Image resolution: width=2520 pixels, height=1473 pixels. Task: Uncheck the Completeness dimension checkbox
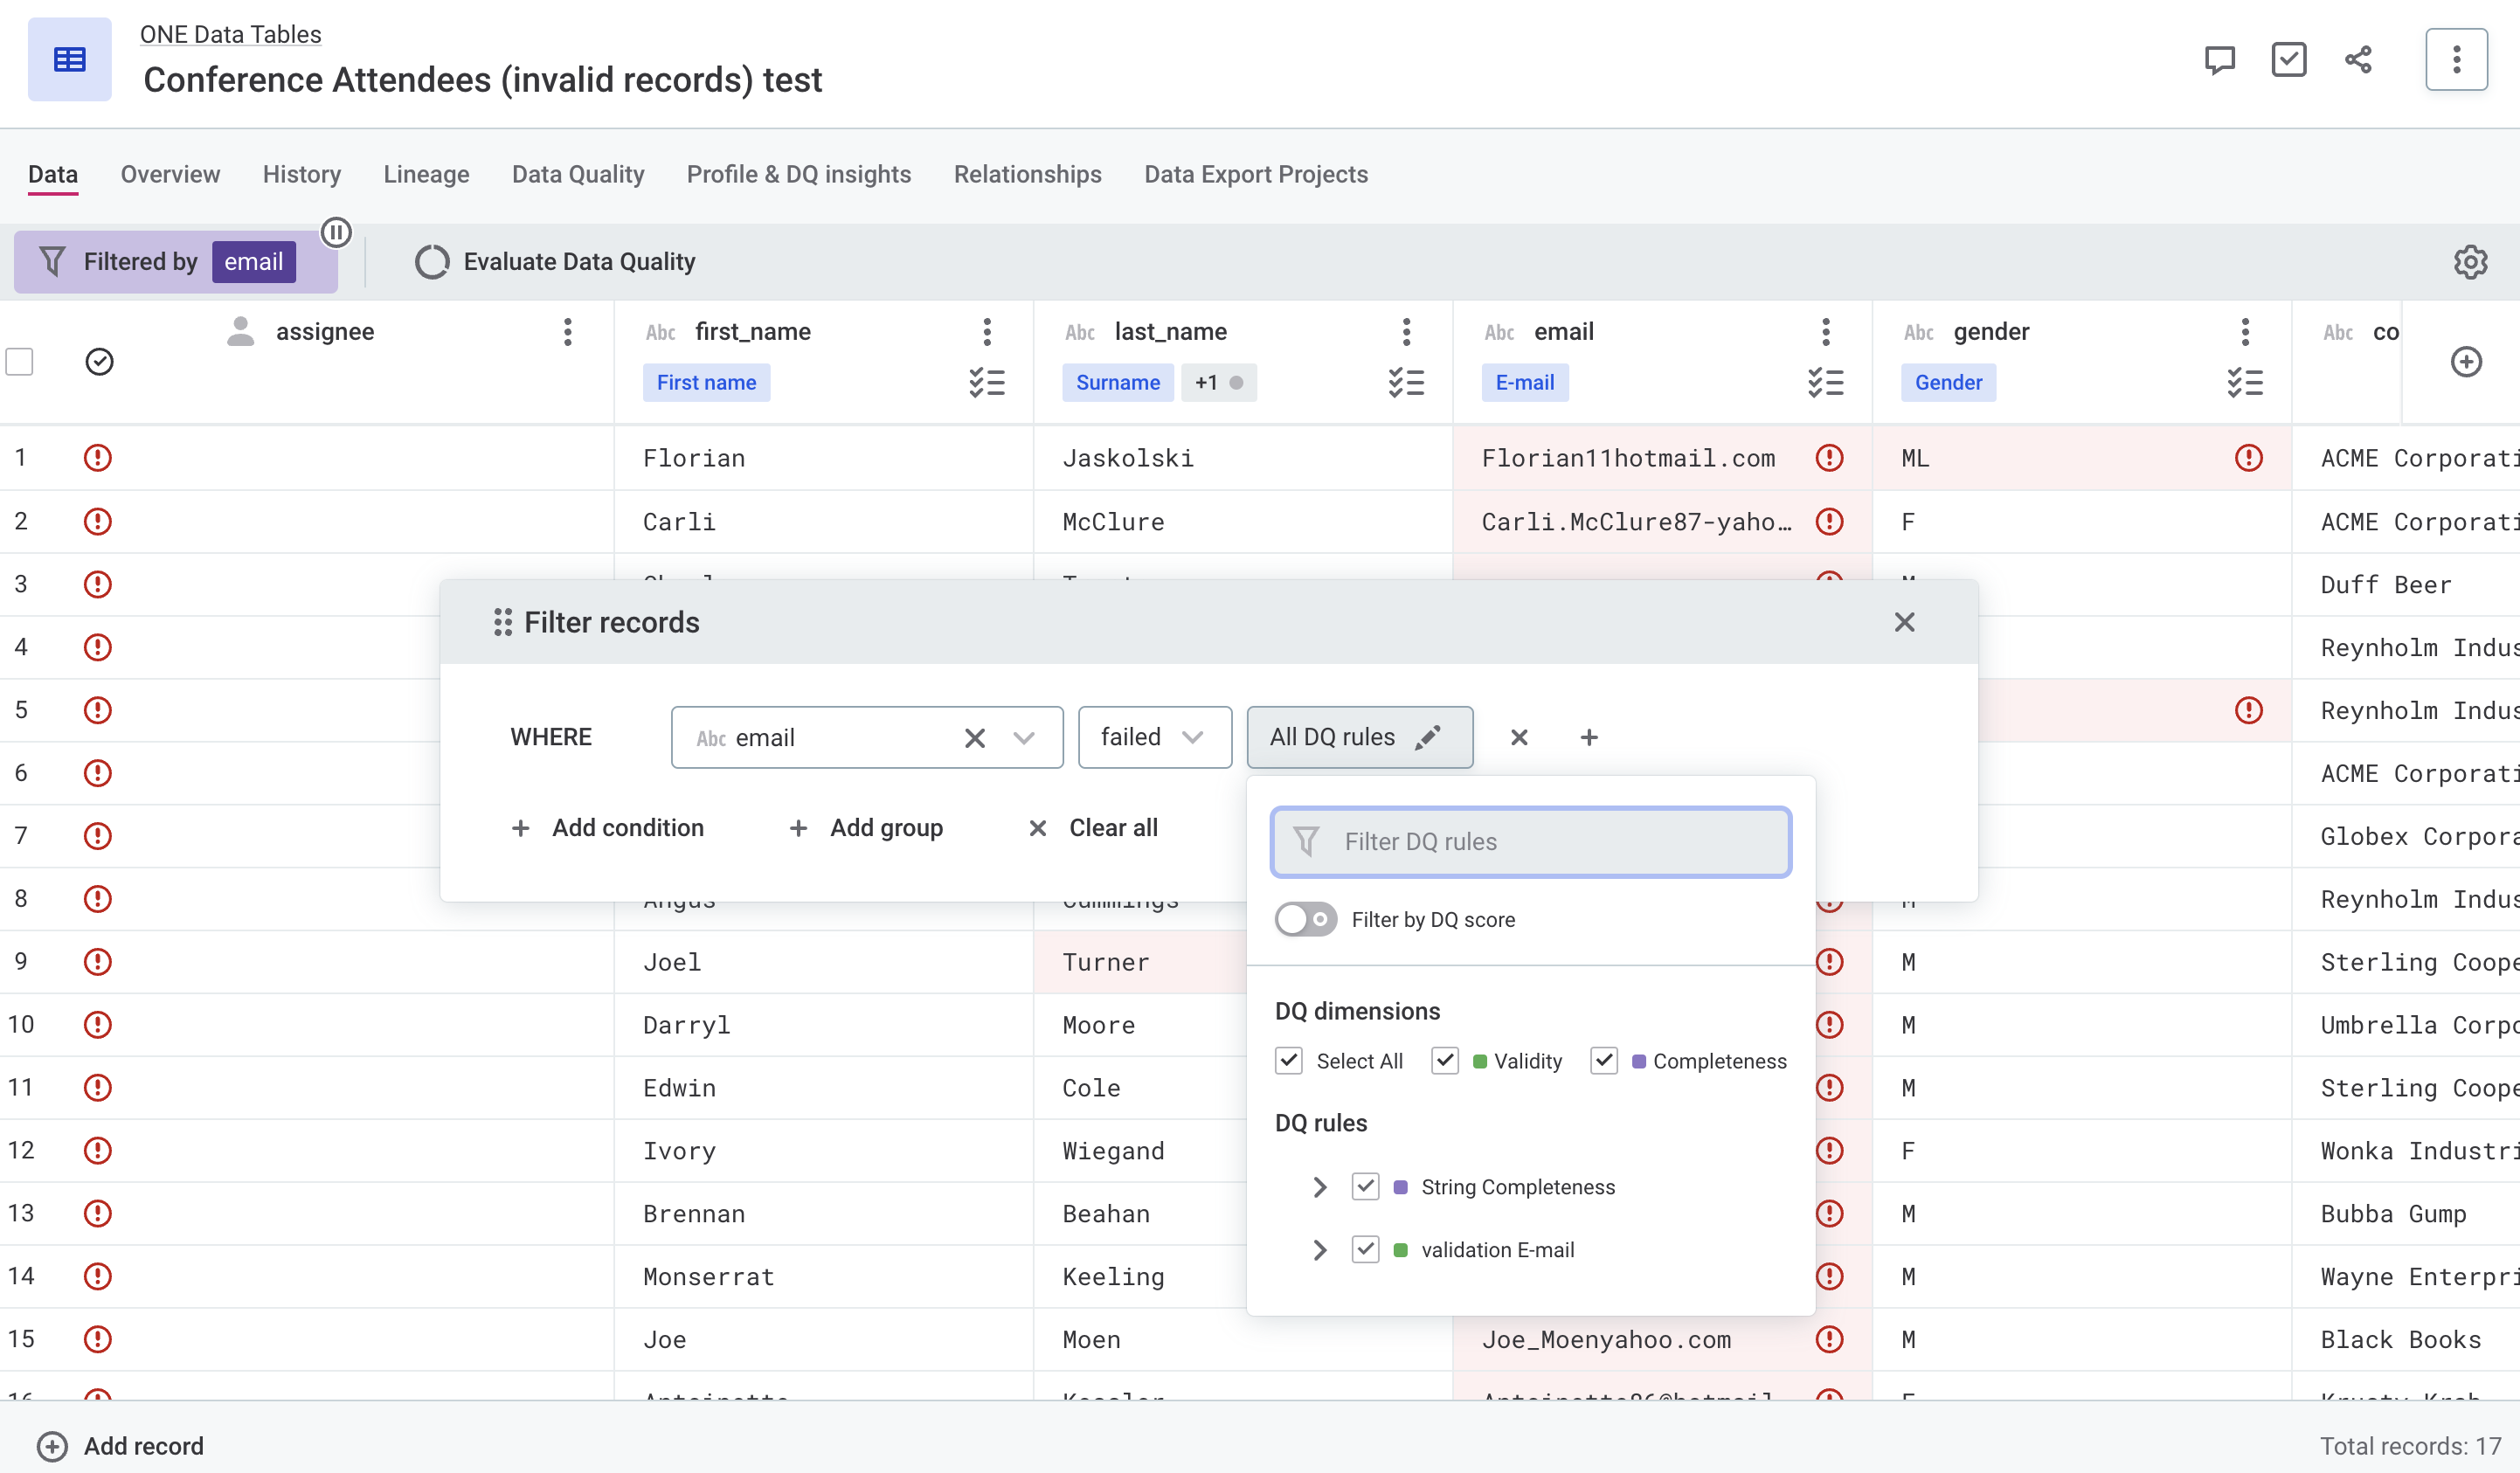(1604, 1061)
